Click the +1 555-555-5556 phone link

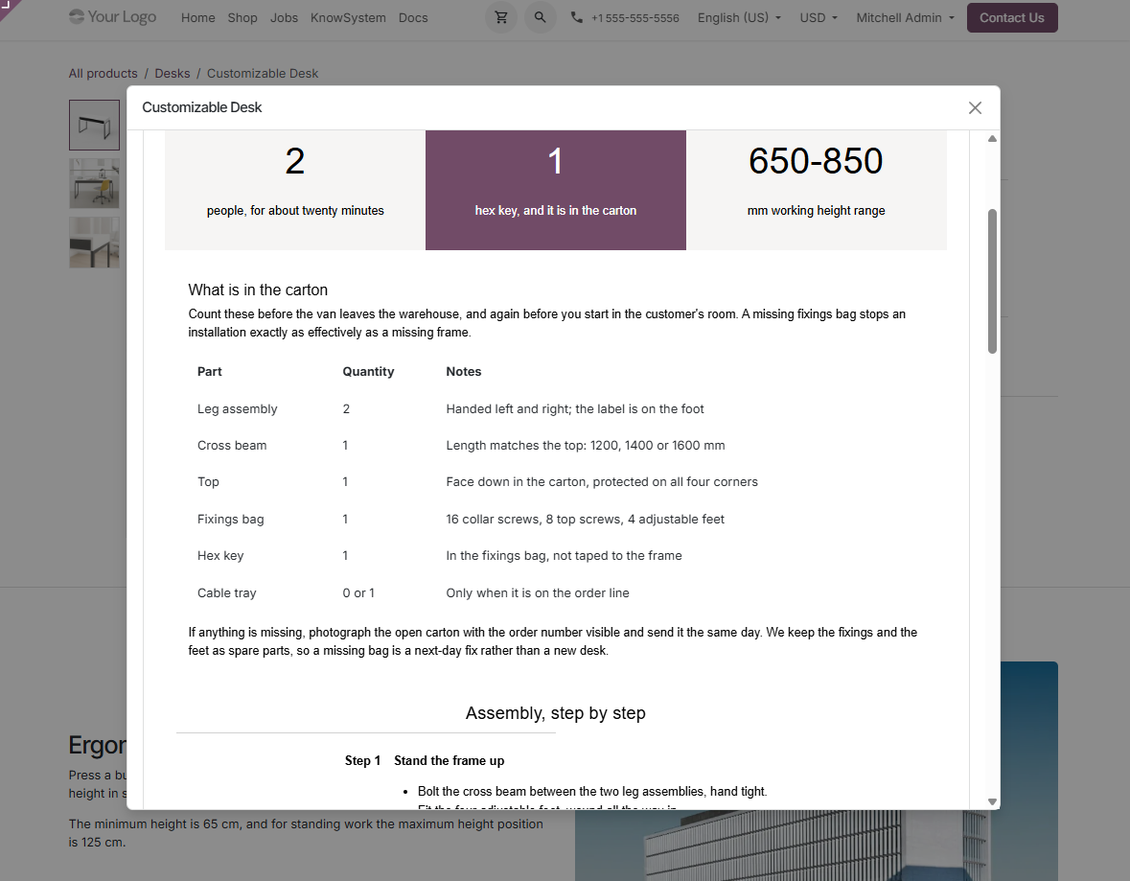tap(635, 18)
